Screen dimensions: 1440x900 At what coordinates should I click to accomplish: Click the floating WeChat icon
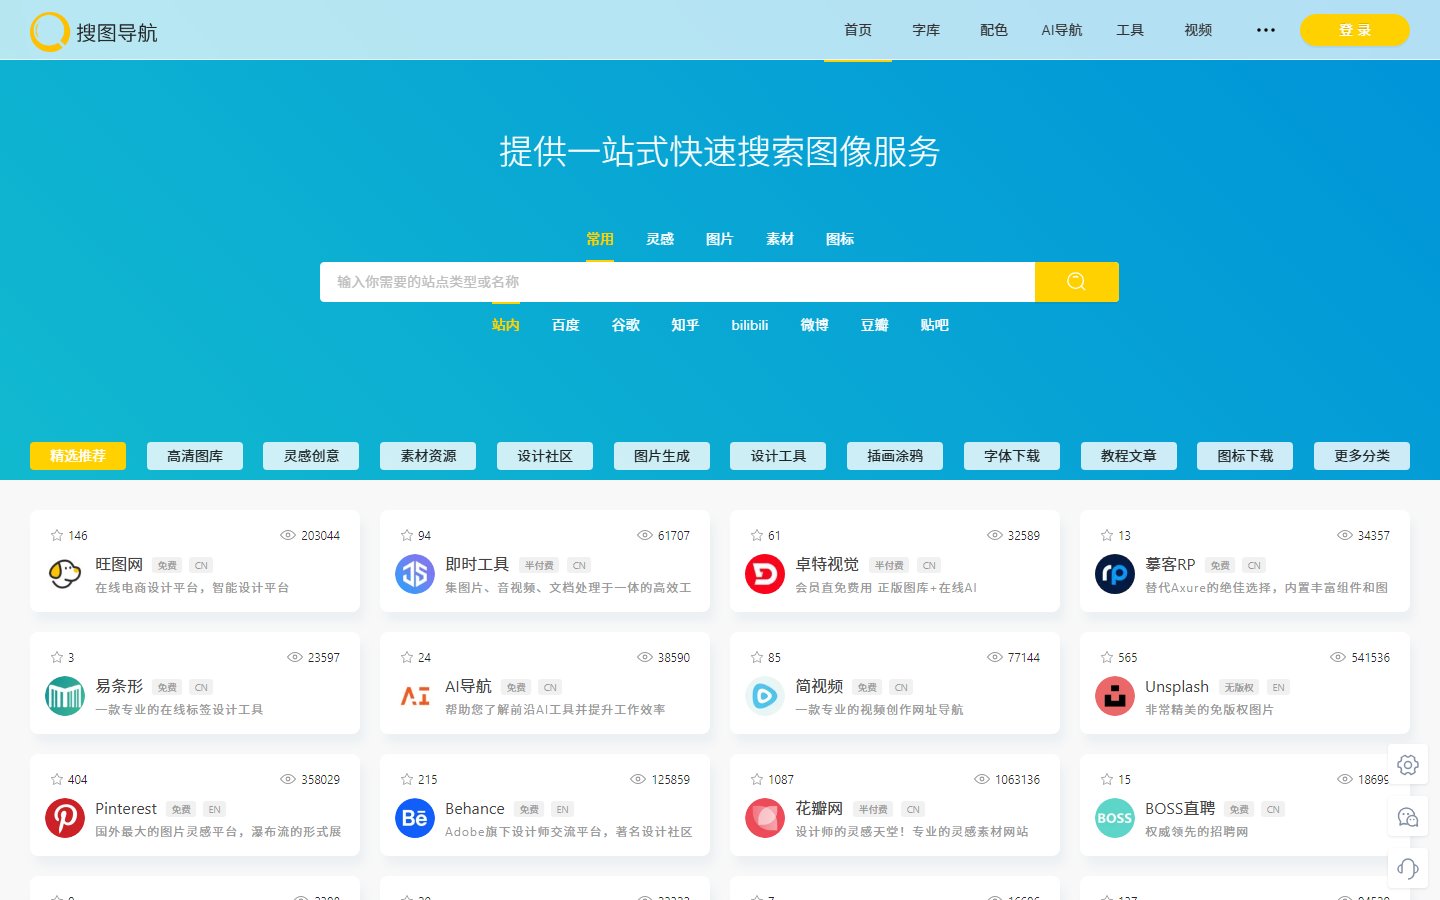coord(1408,817)
